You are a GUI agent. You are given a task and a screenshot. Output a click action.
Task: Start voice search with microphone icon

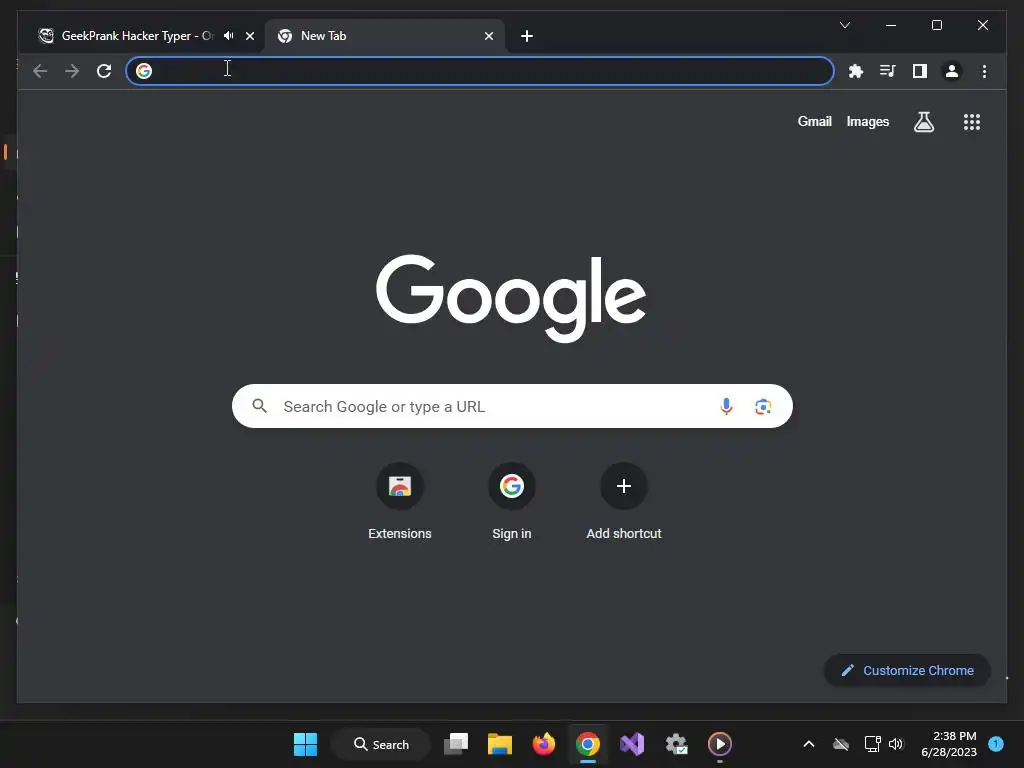(726, 406)
